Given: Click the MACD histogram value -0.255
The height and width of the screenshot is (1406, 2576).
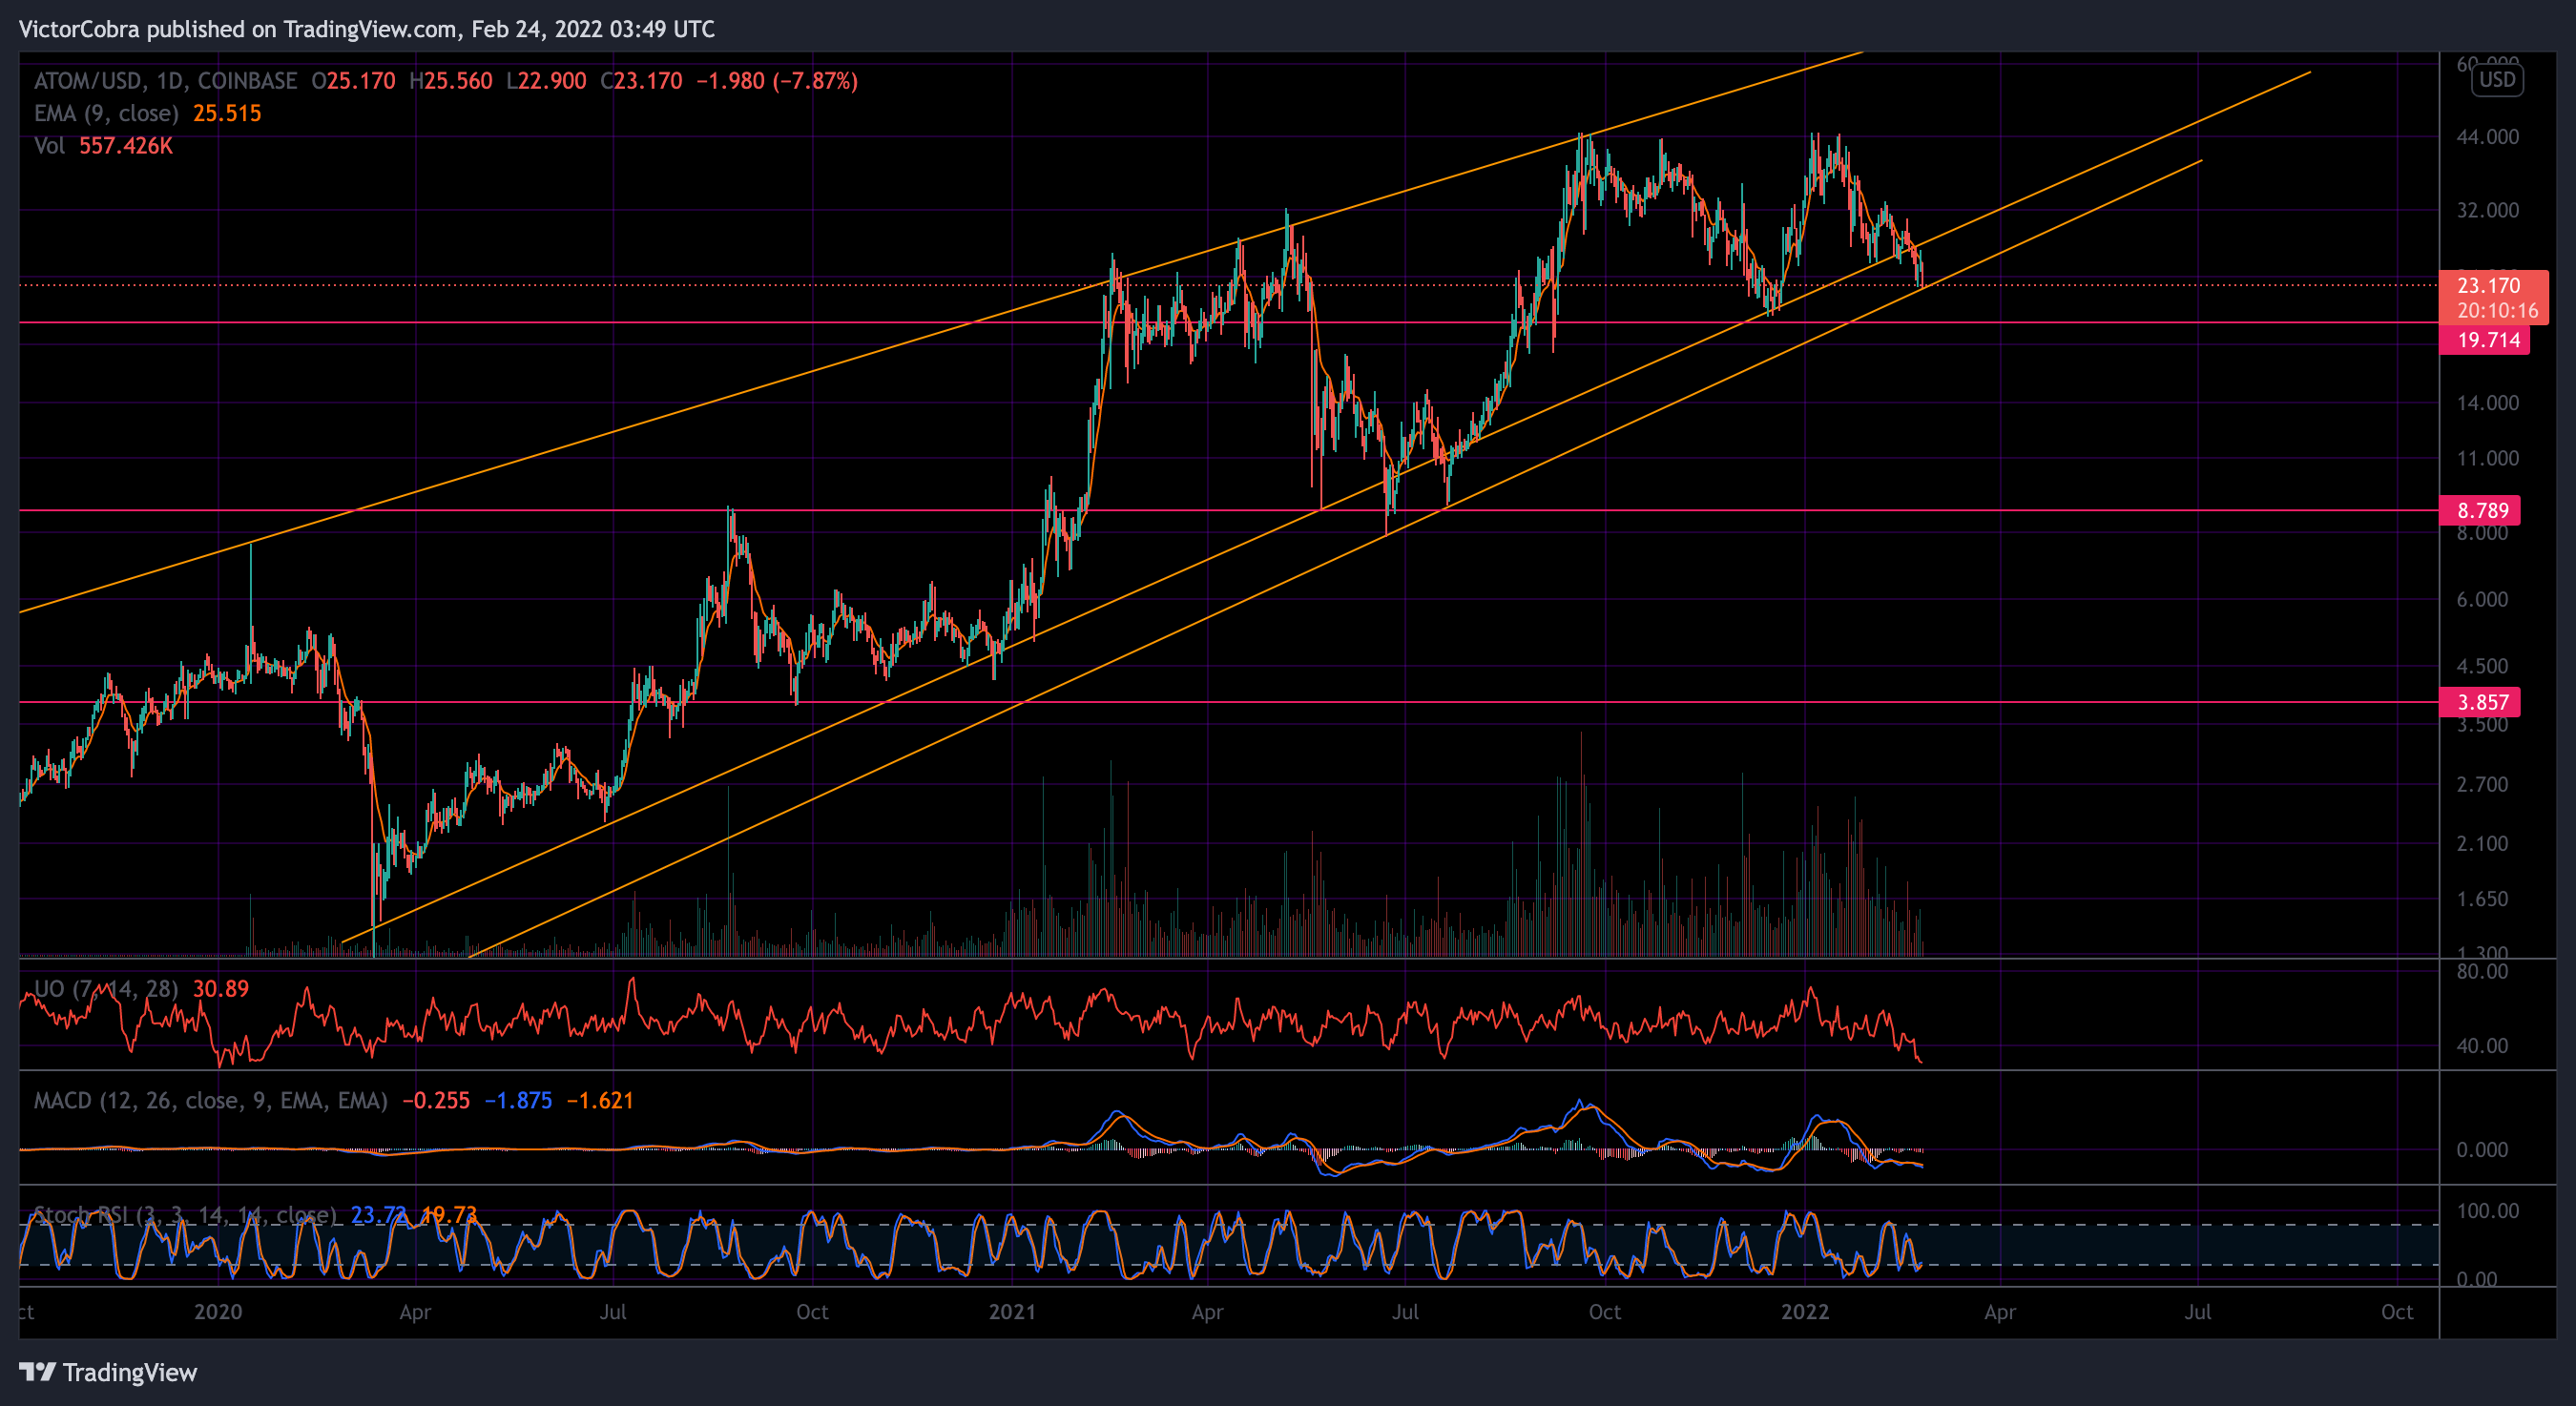Looking at the screenshot, I should (x=436, y=1101).
